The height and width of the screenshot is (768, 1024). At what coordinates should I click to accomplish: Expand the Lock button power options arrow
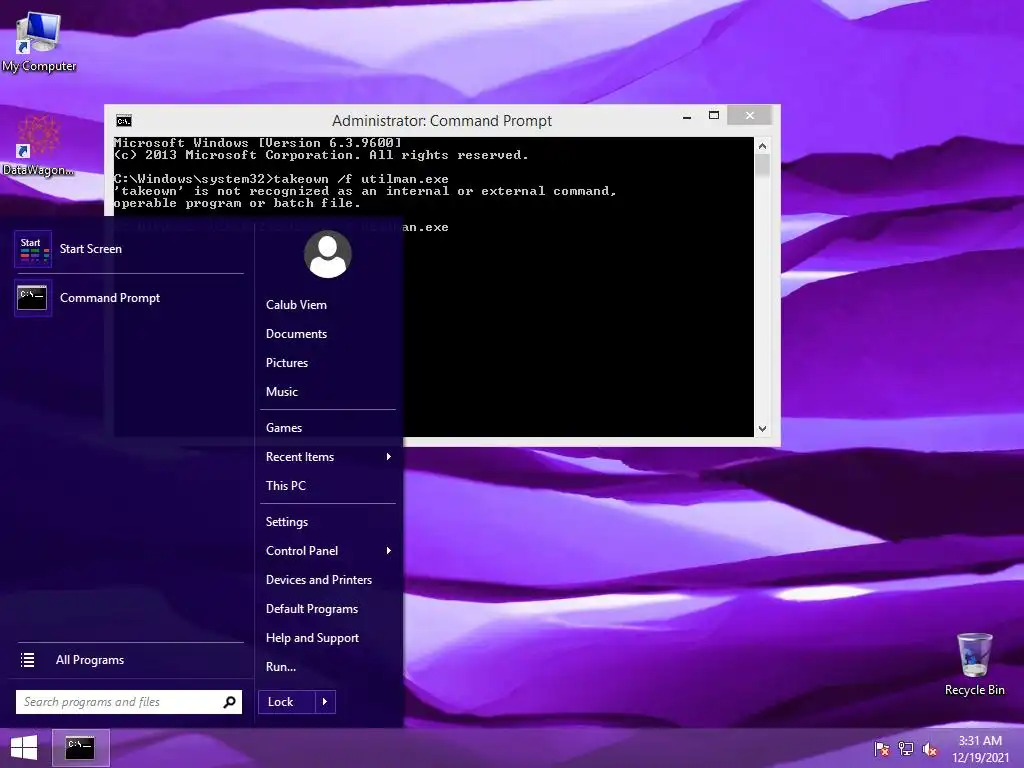325,702
